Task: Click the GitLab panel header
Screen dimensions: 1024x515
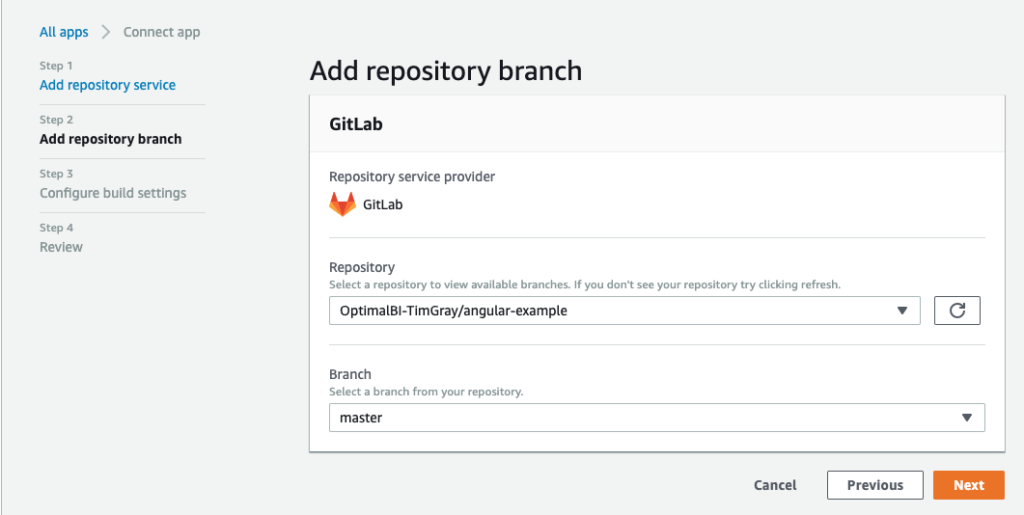Action: click(657, 124)
